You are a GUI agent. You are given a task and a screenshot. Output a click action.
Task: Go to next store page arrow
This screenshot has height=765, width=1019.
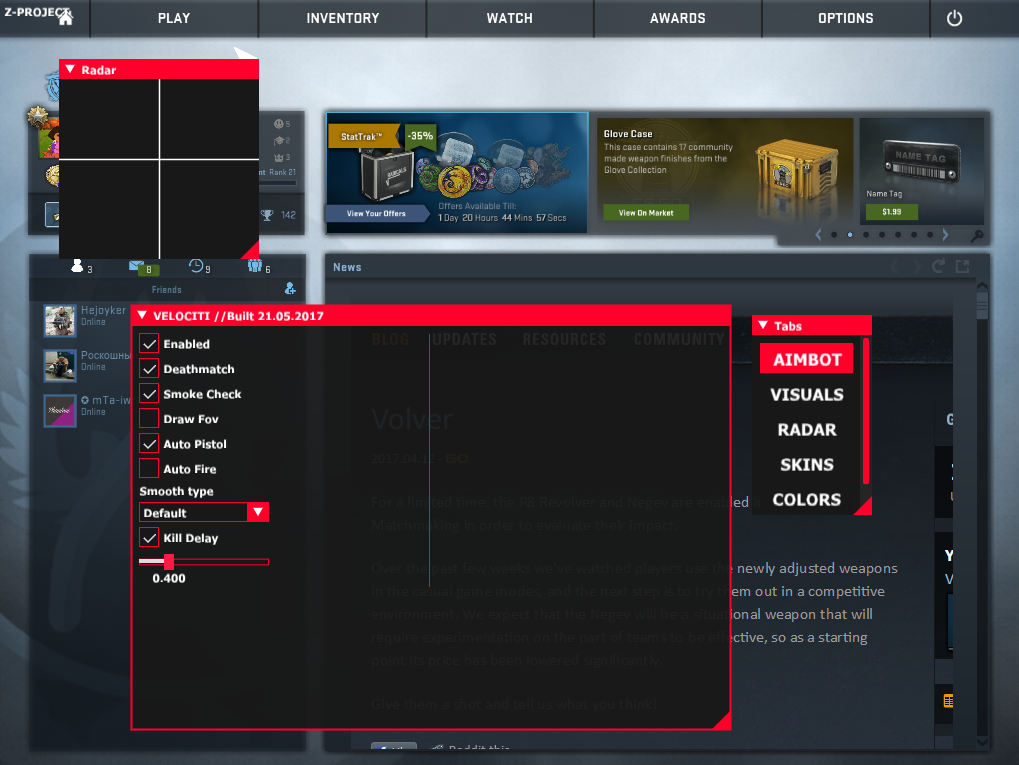(x=946, y=235)
